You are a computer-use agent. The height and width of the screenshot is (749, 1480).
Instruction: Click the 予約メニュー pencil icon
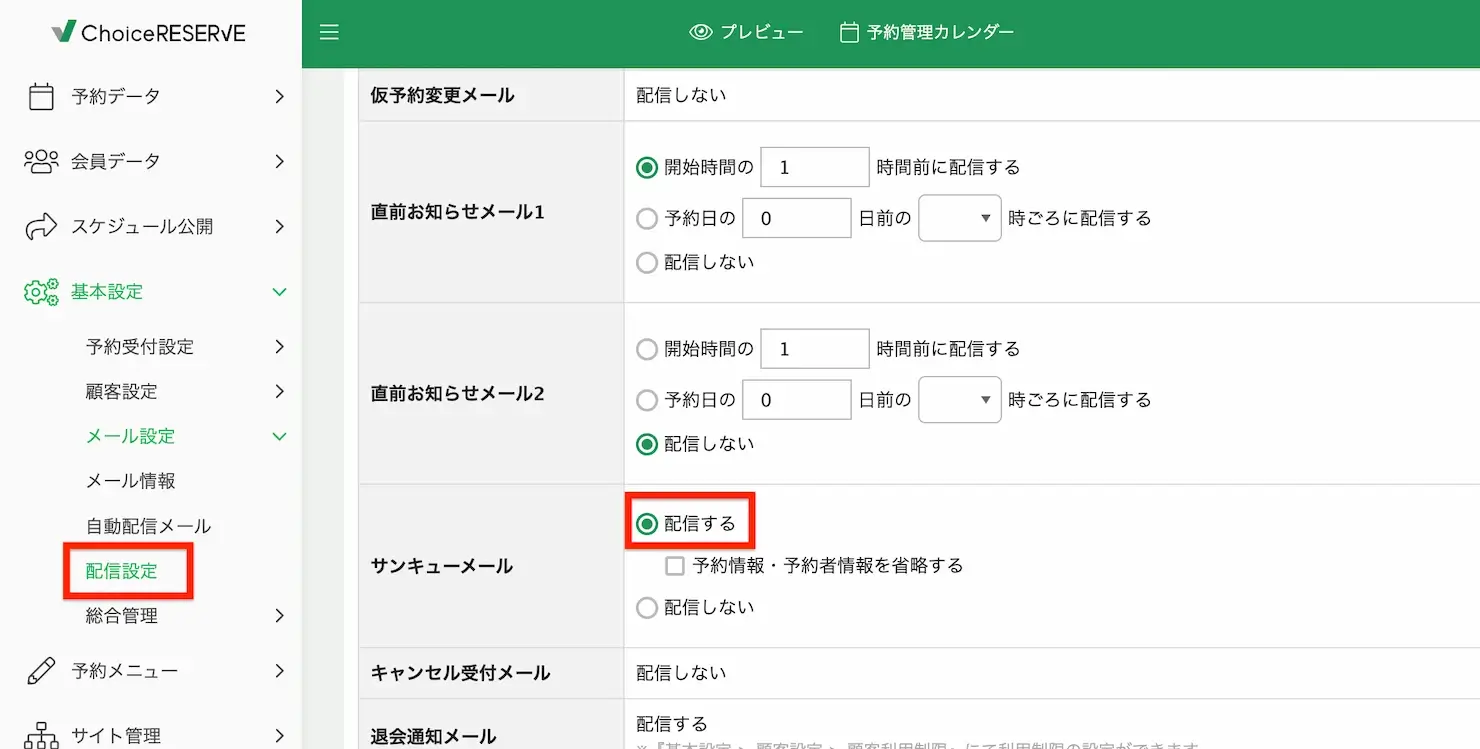[41, 670]
